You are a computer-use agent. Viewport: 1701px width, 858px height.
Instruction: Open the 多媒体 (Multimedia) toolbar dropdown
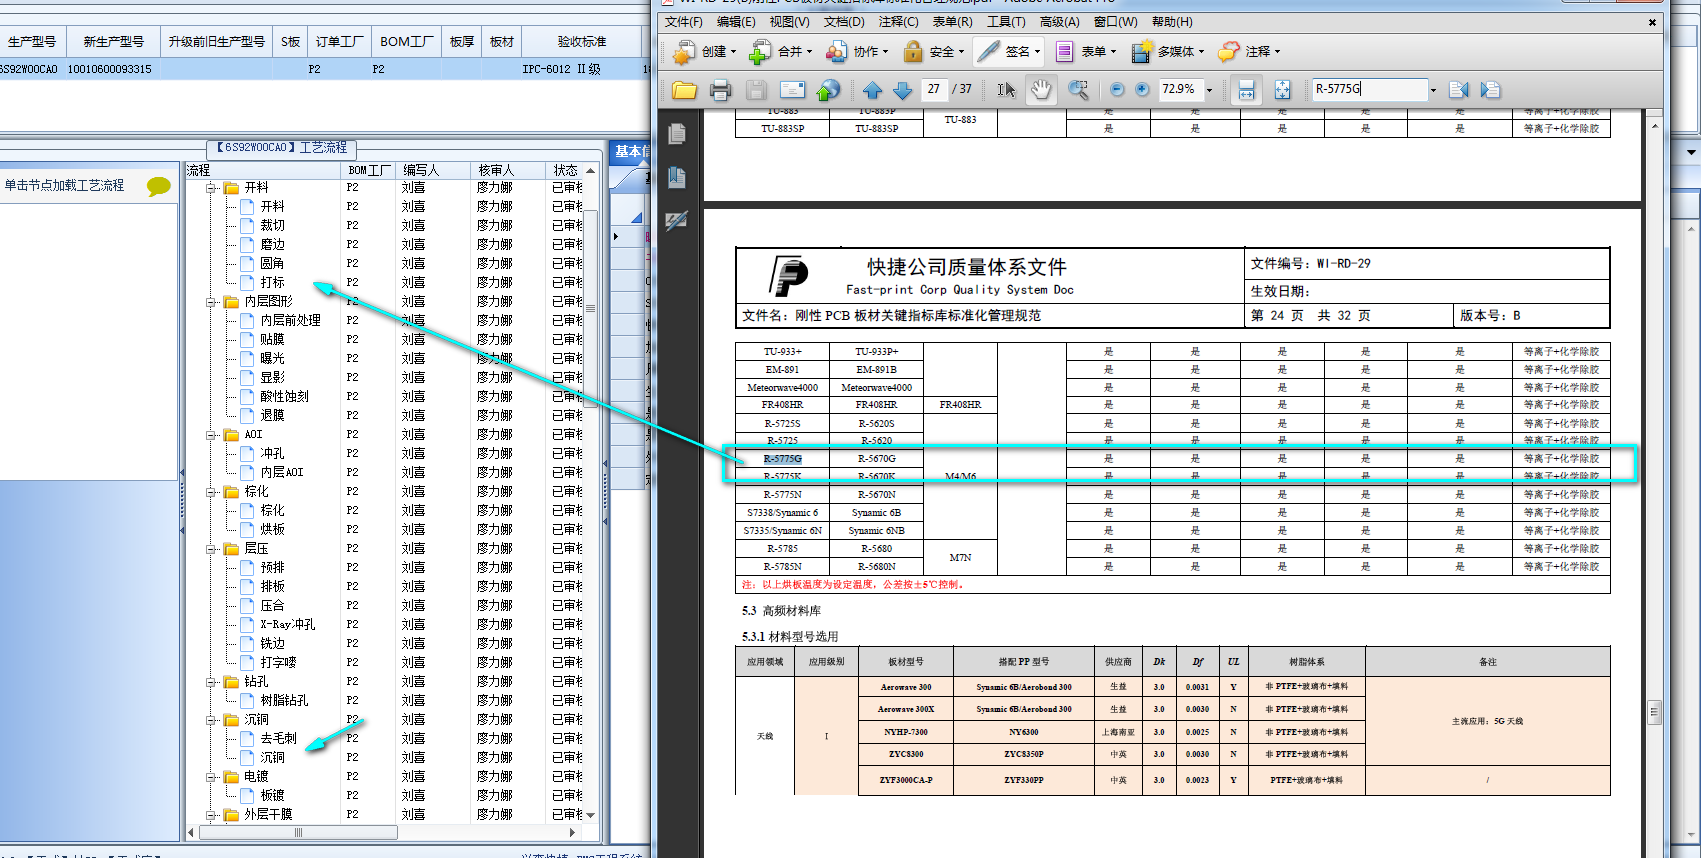point(1167,51)
